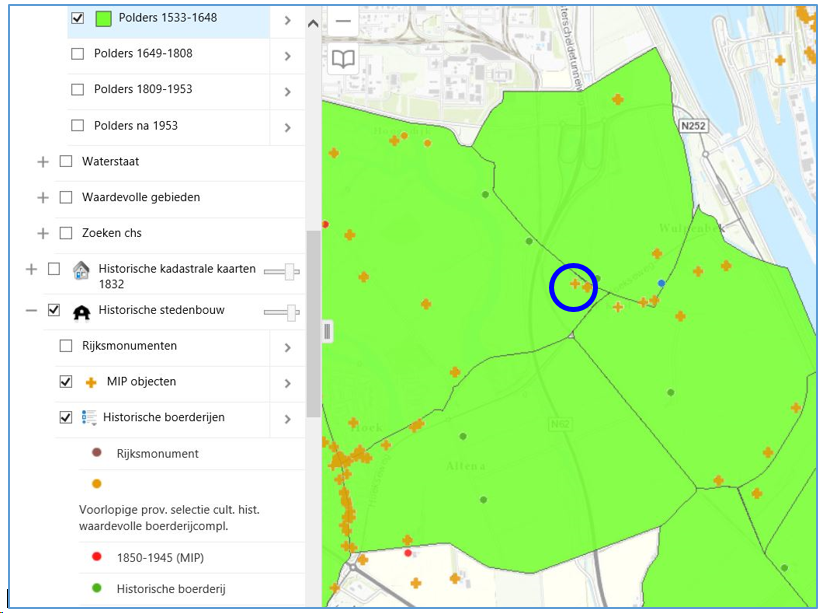Select the Historische boerderijen label
This screenshot has width=819, height=613.
163,417
